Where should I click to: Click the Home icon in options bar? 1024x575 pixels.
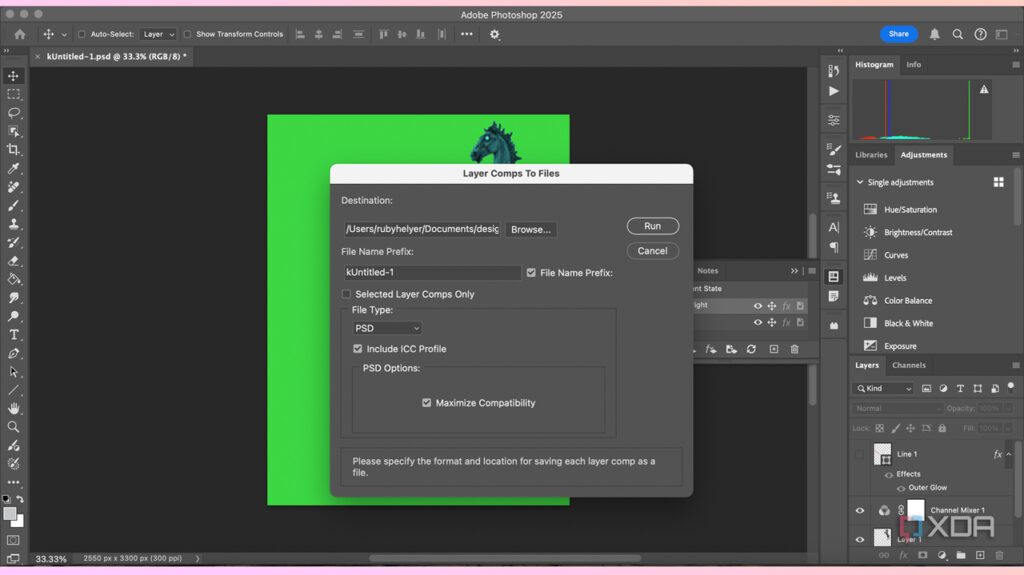tap(20, 34)
